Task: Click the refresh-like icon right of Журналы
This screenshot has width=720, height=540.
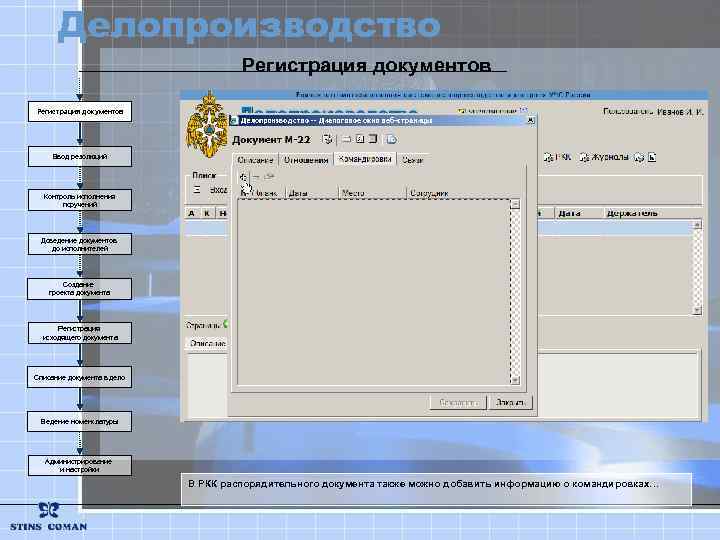Action: (x=639, y=158)
